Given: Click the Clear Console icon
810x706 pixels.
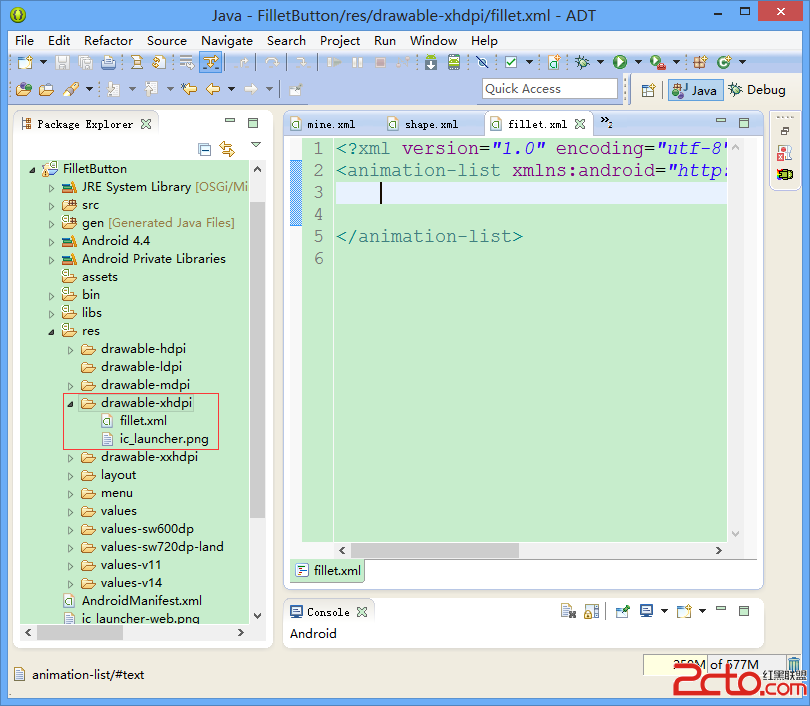Looking at the screenshot, I should click(x=568, y=611).
